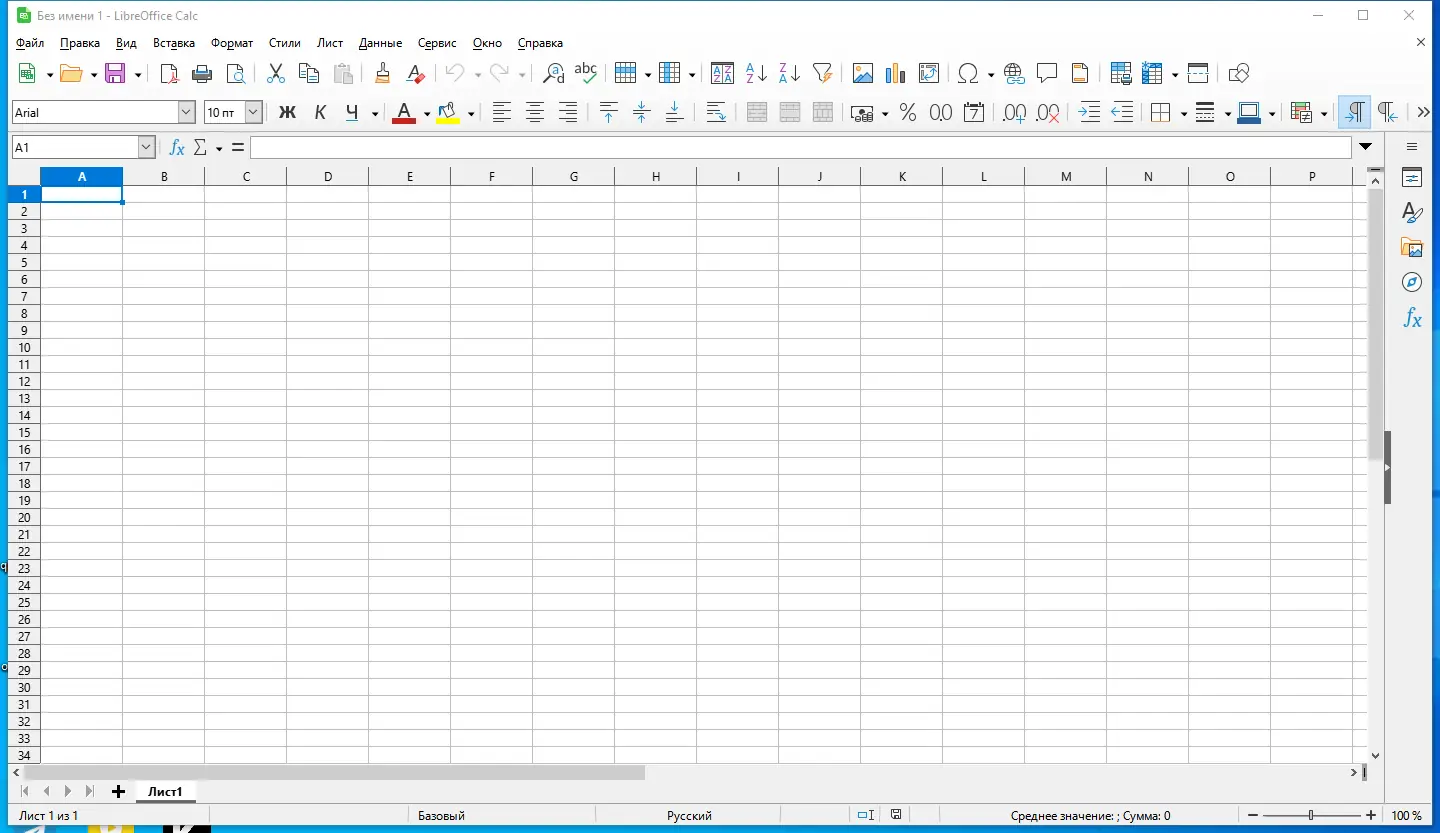Click the Function Wizard fx icon
Screen dimensions: 1440x833
click(x=177, y=147)
